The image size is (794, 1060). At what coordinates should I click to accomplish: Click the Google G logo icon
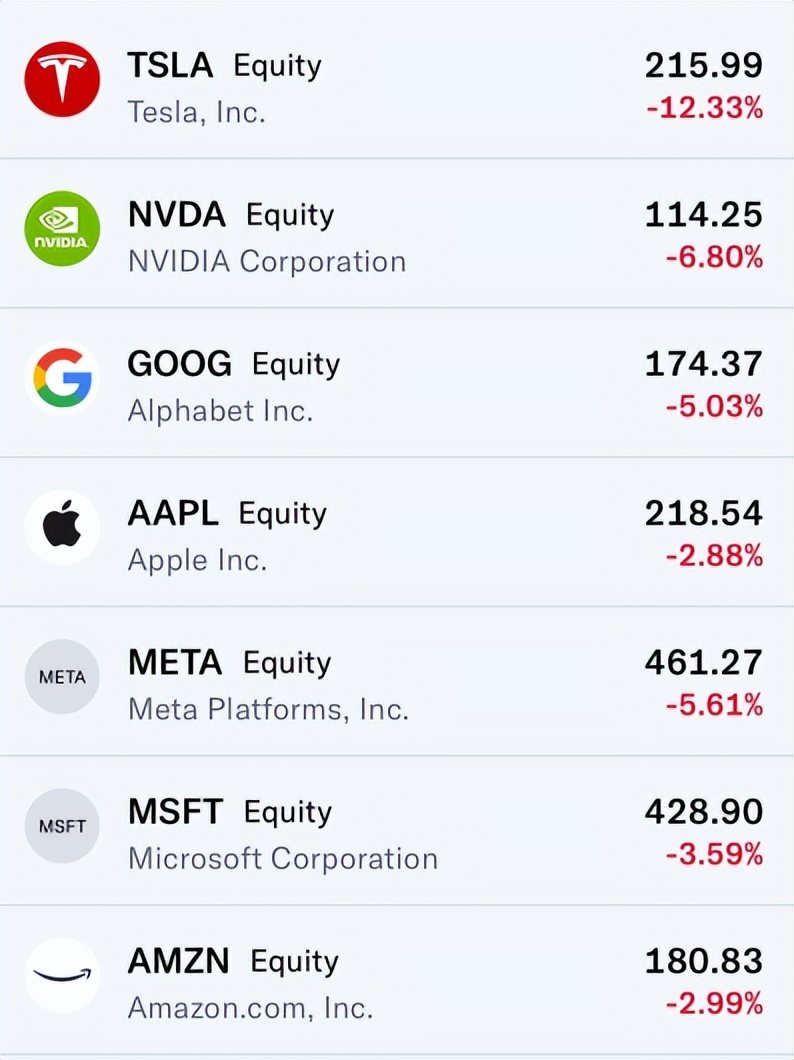[62, 378]
